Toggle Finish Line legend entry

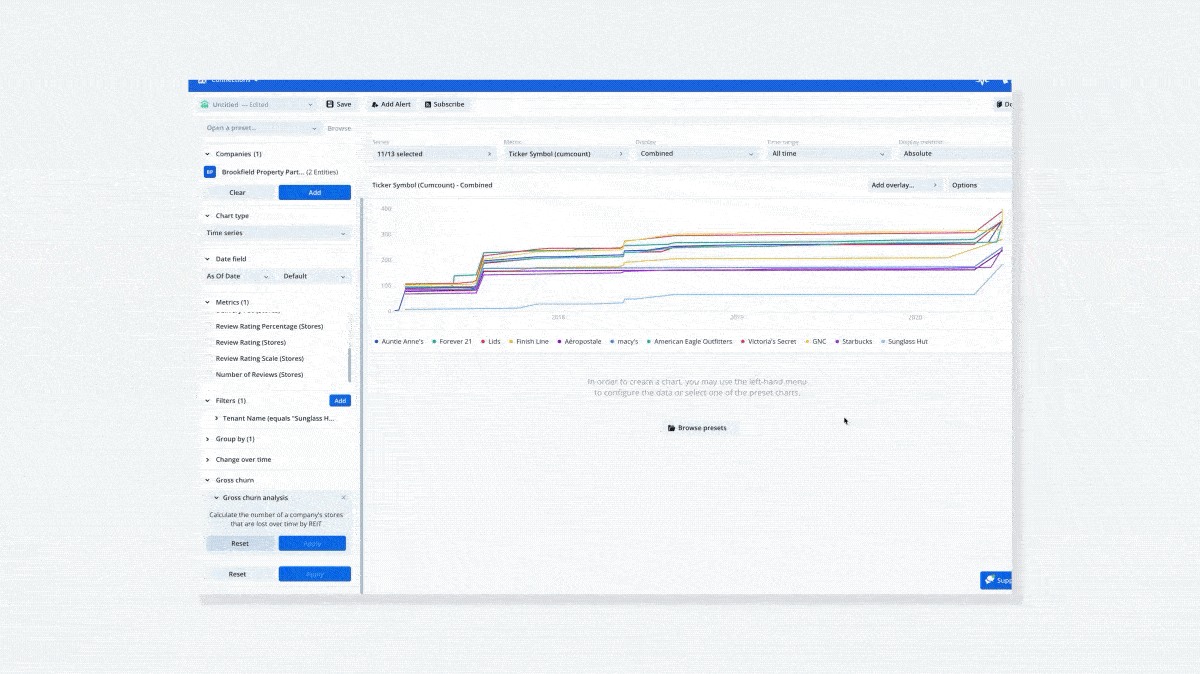tap(529, 341)
